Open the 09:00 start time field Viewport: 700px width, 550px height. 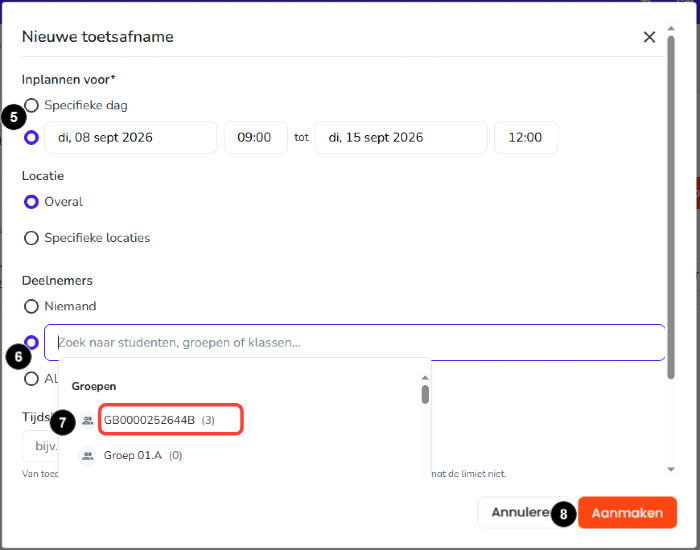pos(256,138)
